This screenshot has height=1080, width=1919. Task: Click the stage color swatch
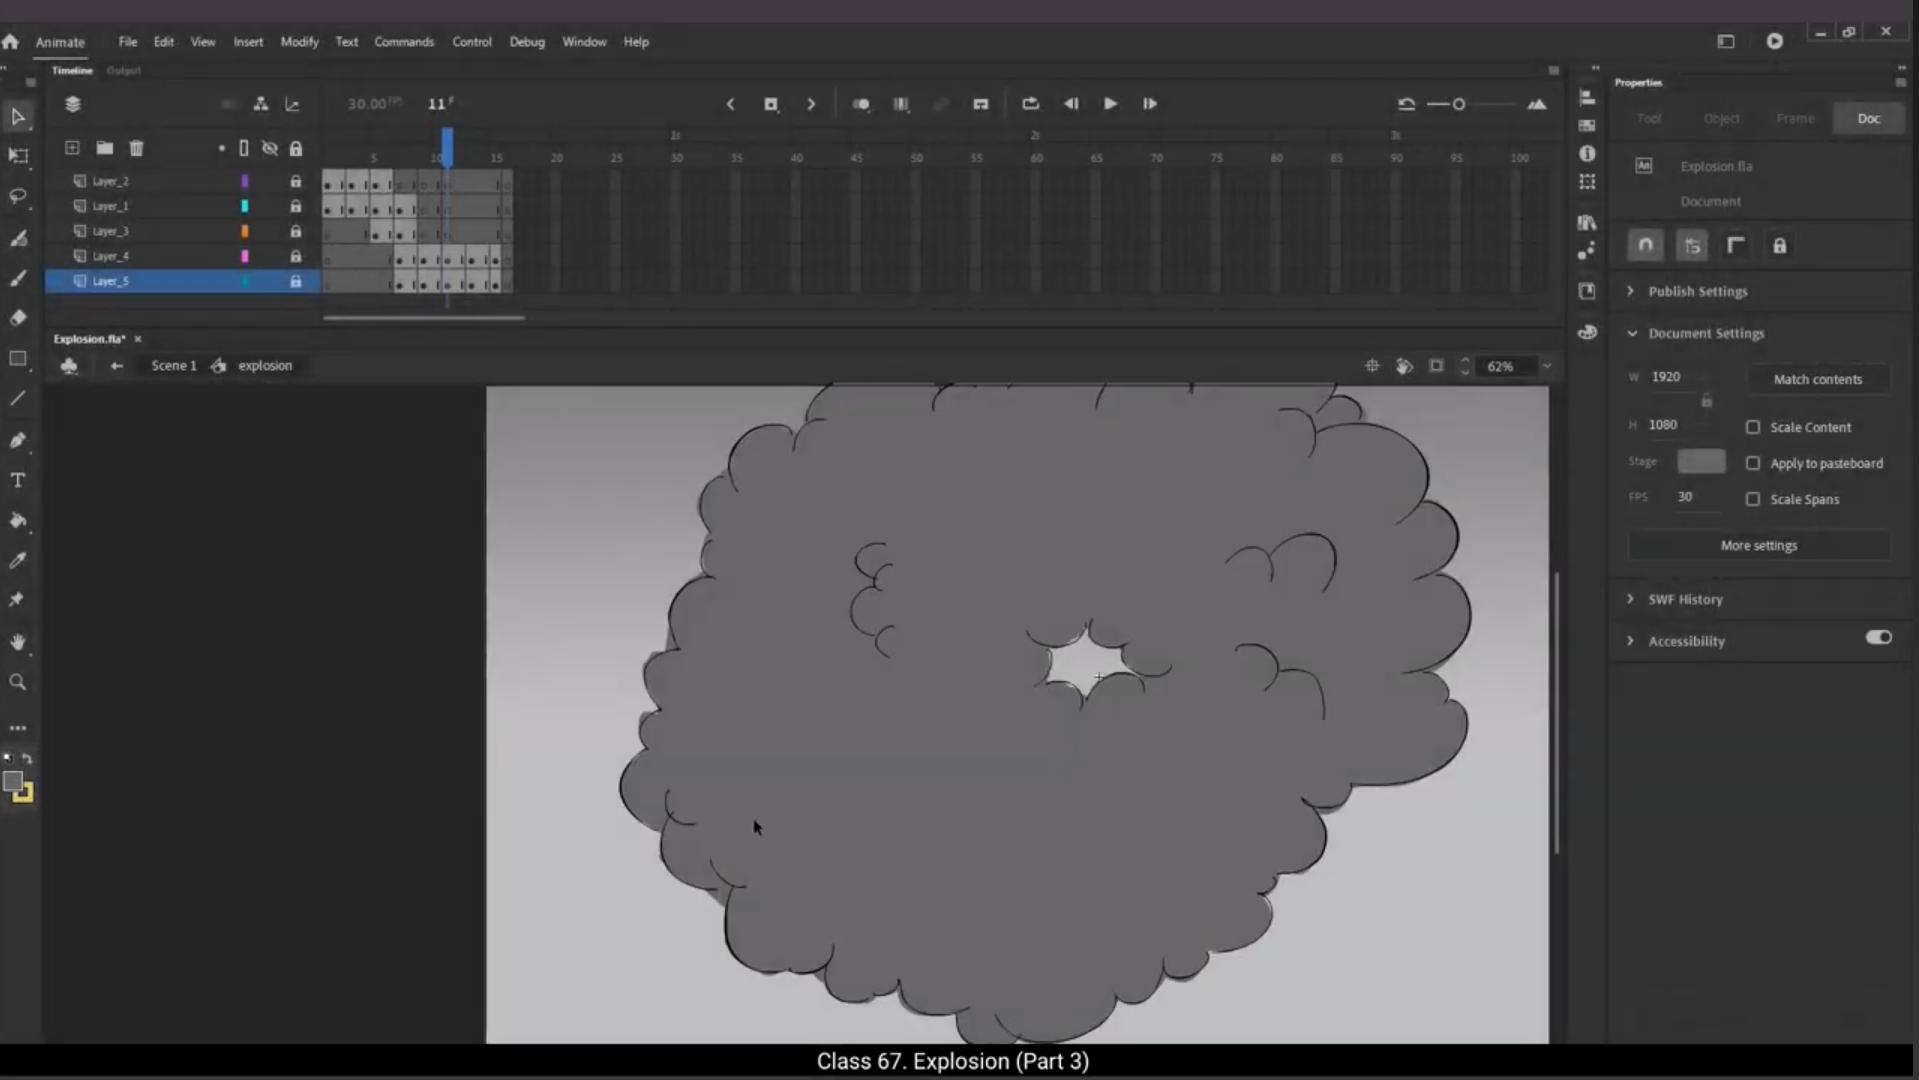pos(1701,461)
